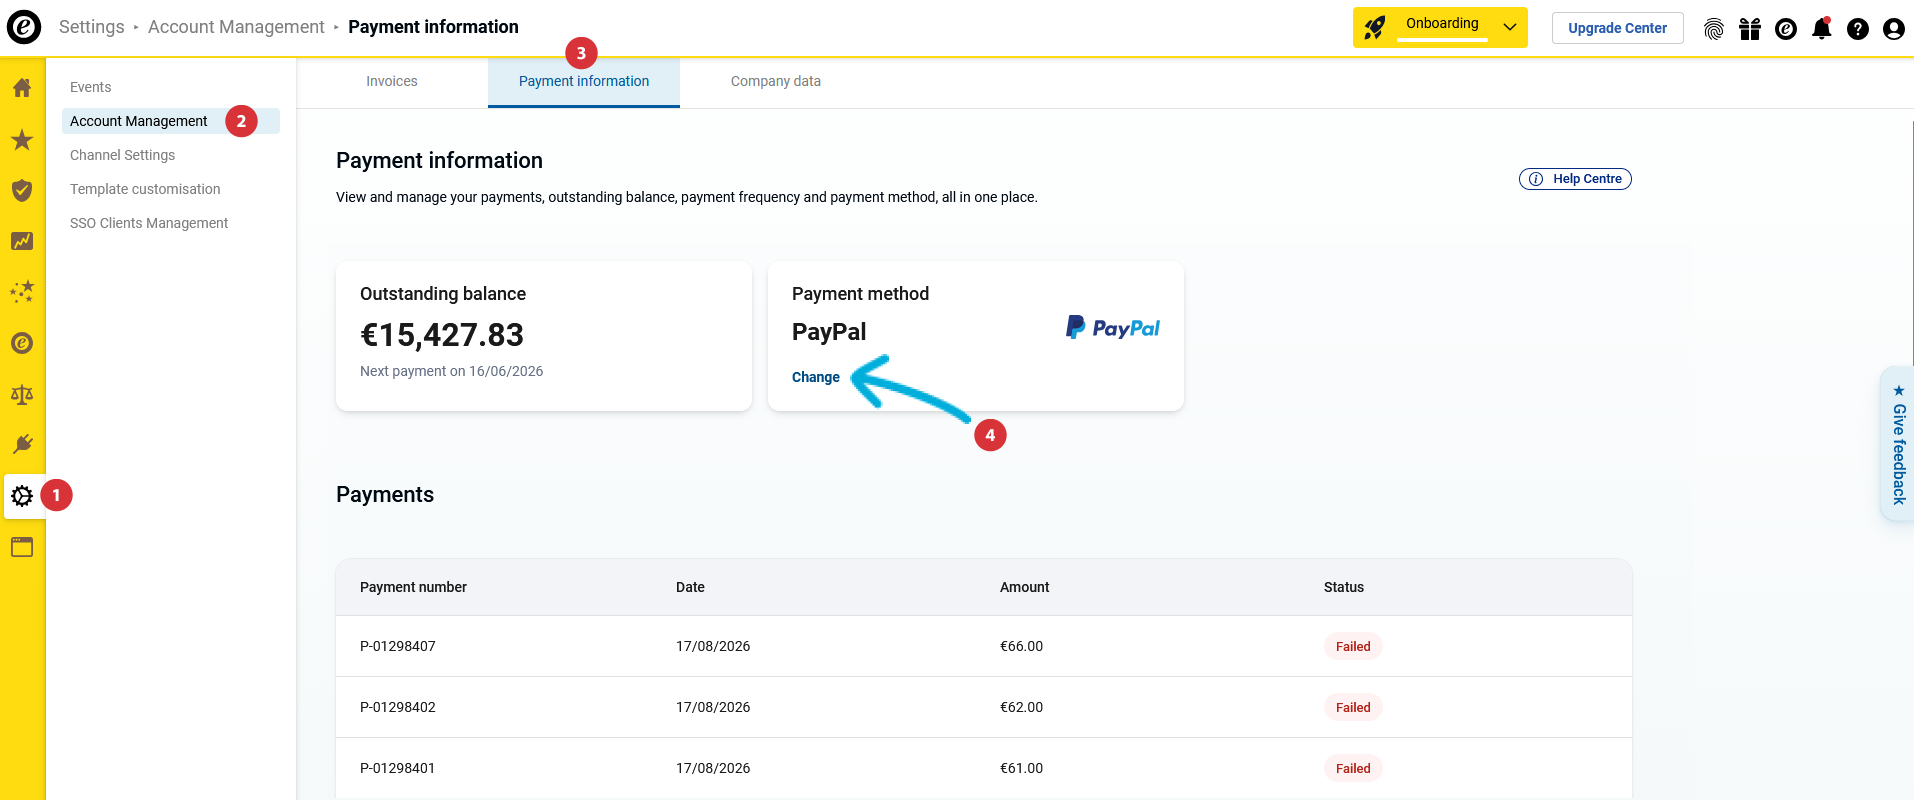
Task: Click the Upgrade Center button
Action: tap(1617, 28)
